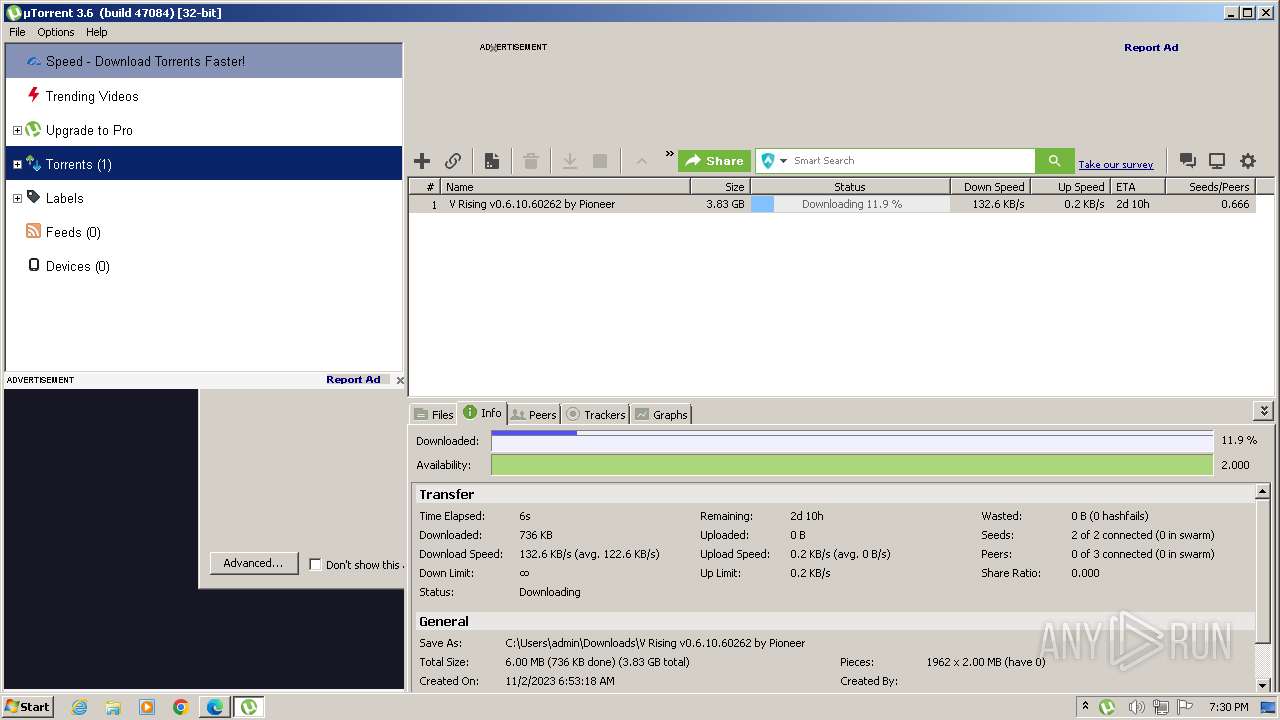Click the Labels tag icon in the sidebar

tap(34, 197)
